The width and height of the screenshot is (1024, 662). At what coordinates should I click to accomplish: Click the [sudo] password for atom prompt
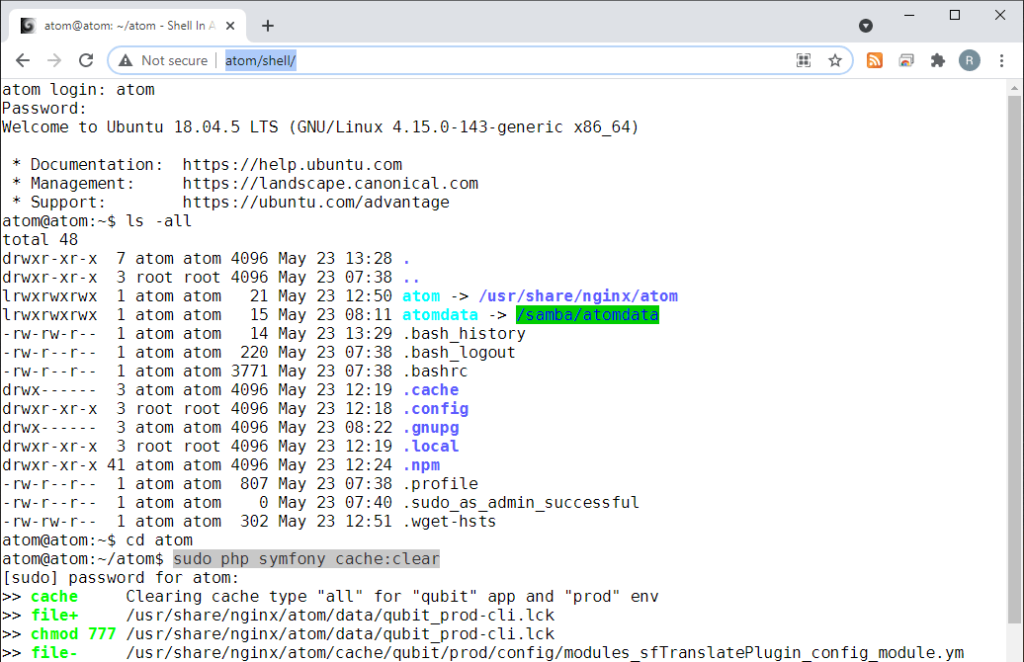tap(121, 578)
